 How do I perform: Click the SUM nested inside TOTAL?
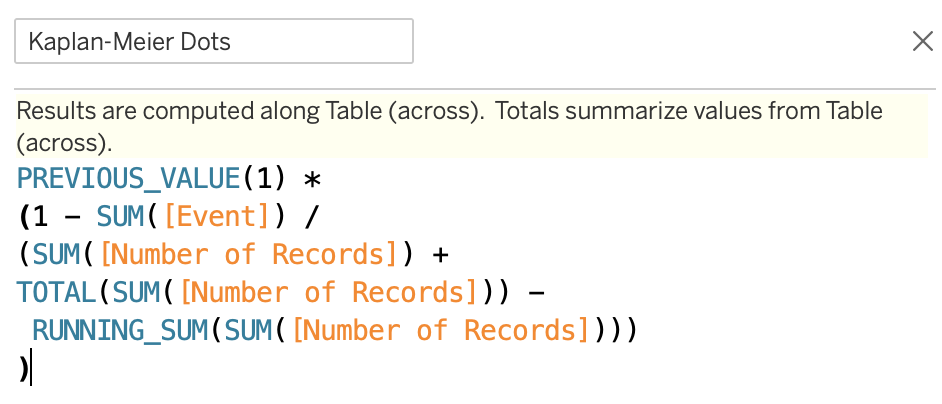135,292
